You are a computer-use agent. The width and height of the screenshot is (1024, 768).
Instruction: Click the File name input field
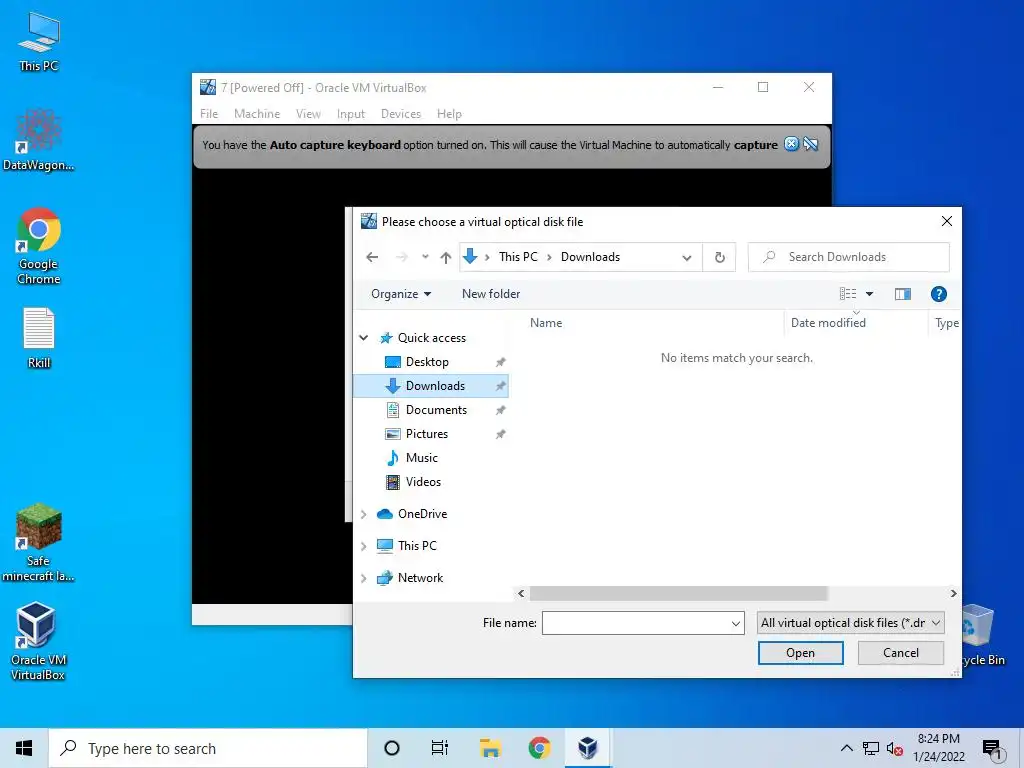[636, 623]
